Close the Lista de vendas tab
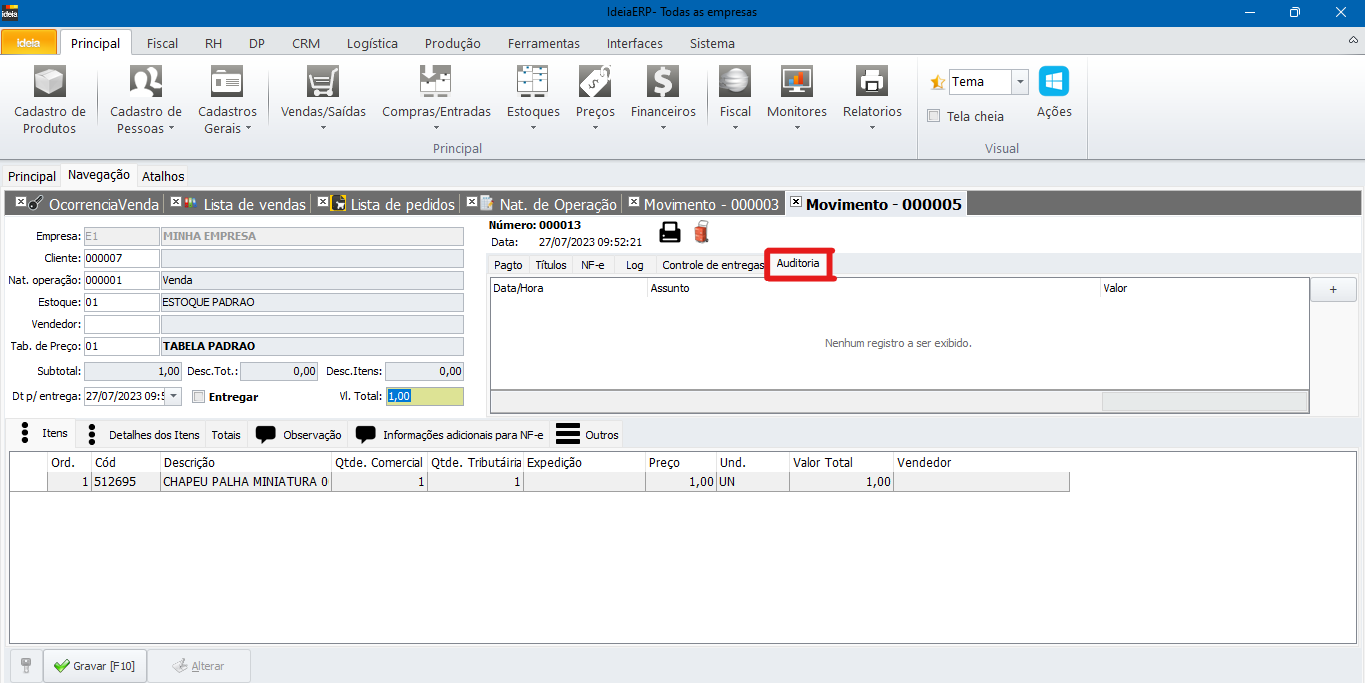1365x683 pixels. (x=176, y=202)
